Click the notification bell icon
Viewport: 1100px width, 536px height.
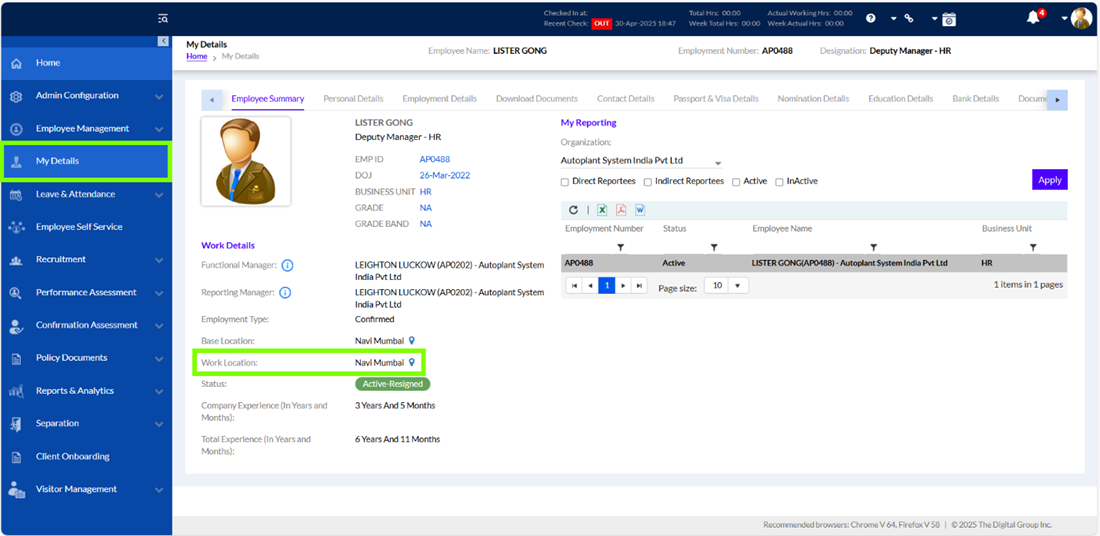tap(1033, 18)
